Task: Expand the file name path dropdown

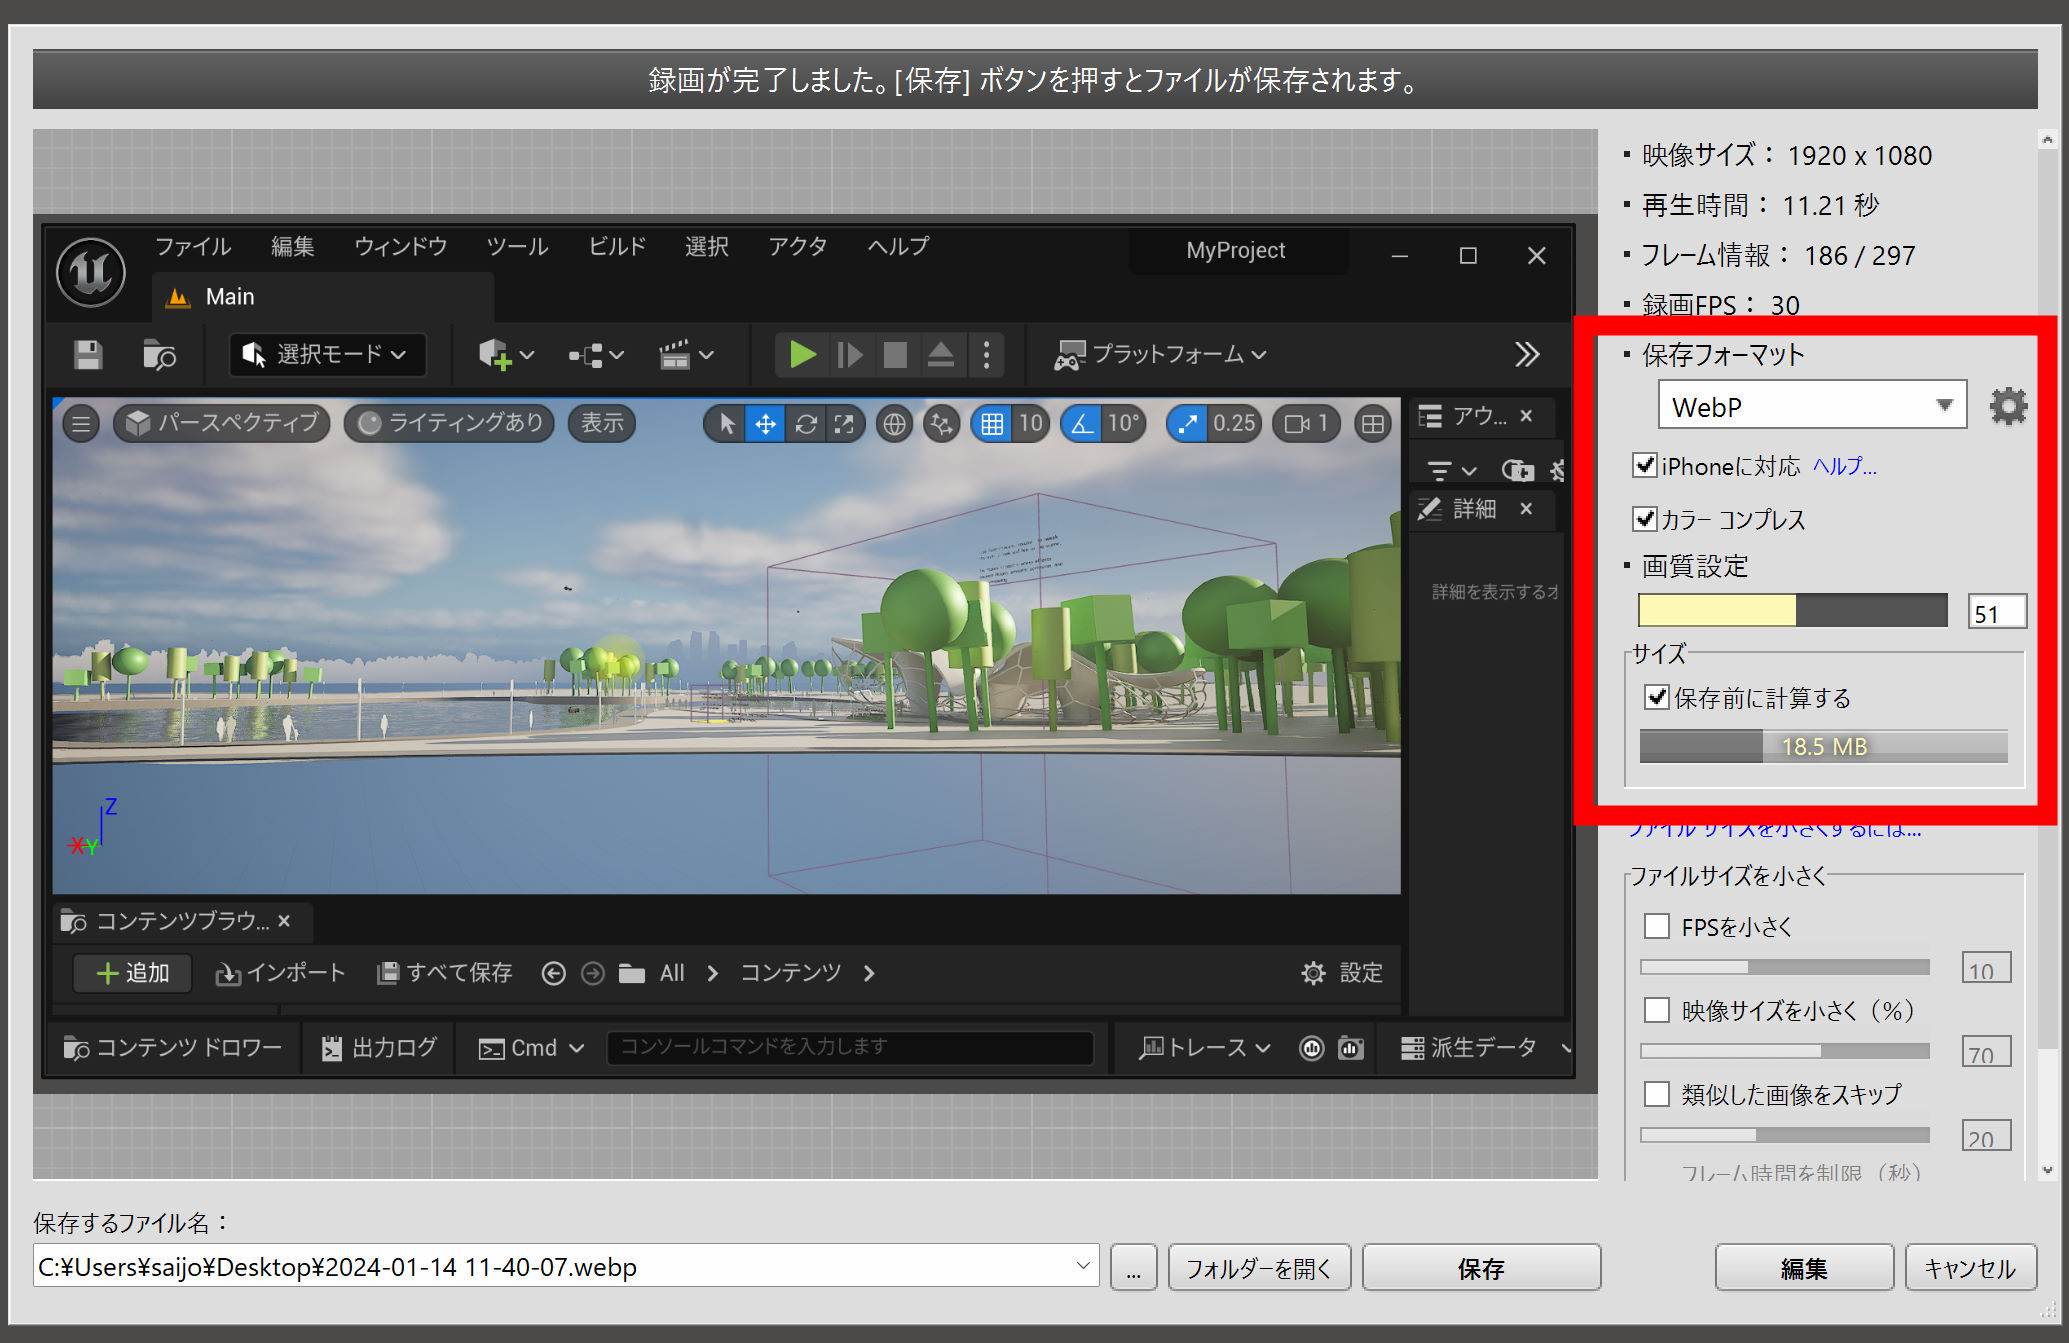Action: (1082, 1266)
